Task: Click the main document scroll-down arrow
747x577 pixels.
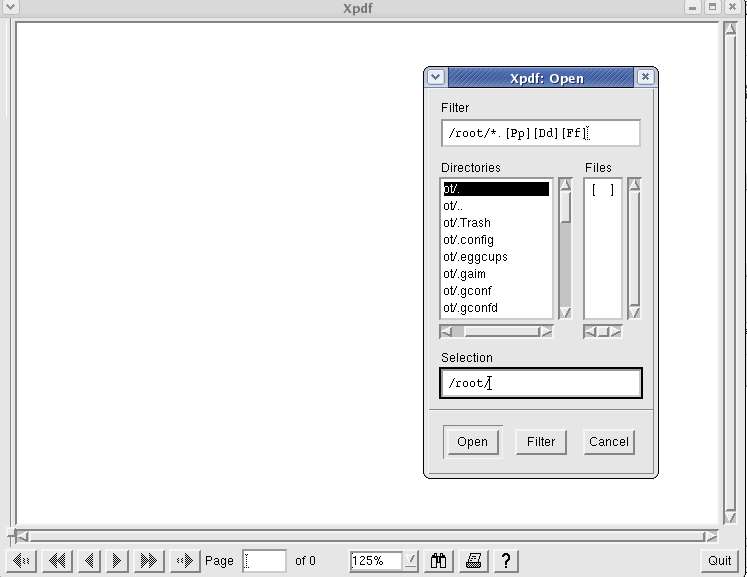Action: click(x=730, y=517)
